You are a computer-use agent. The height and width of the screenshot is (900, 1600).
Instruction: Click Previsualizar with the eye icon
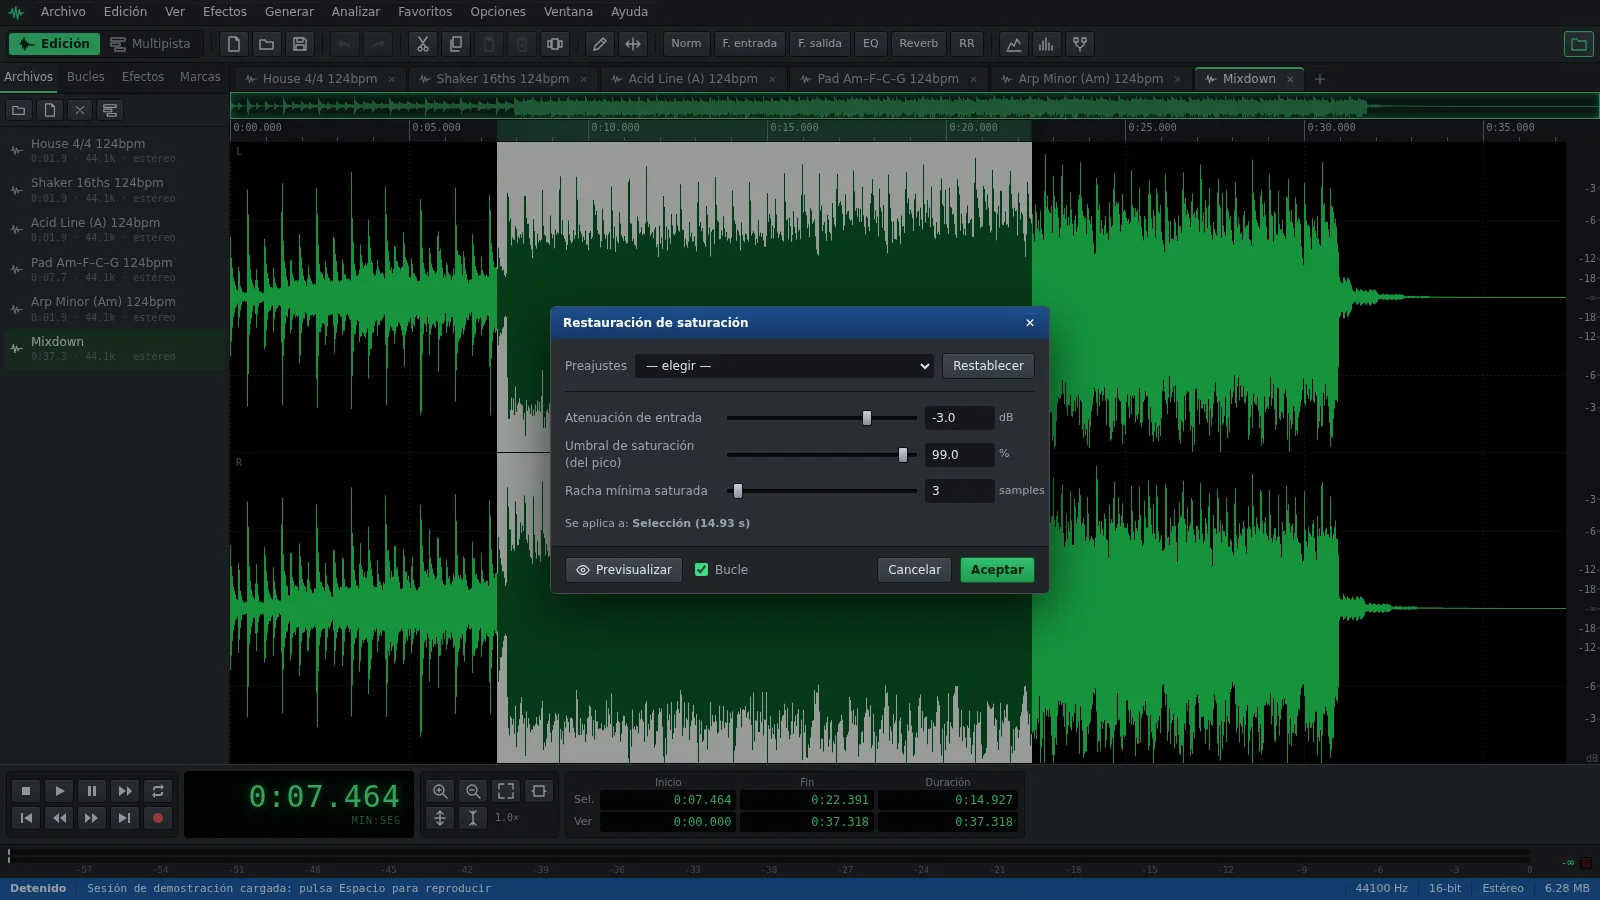[624, 570]
